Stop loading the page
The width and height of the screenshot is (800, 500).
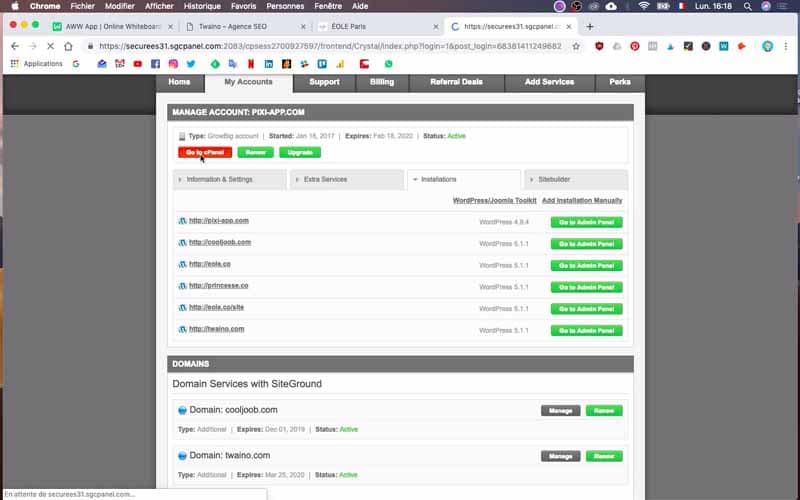(50, 46)
